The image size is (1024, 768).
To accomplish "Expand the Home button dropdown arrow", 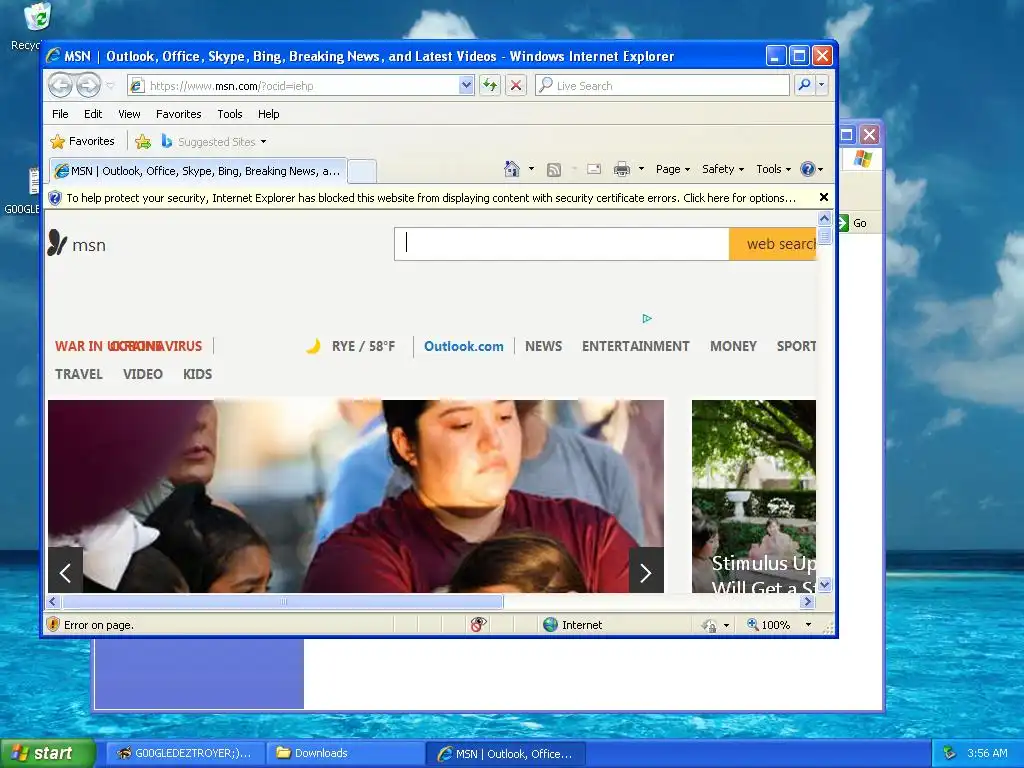I will click(531, 169).
